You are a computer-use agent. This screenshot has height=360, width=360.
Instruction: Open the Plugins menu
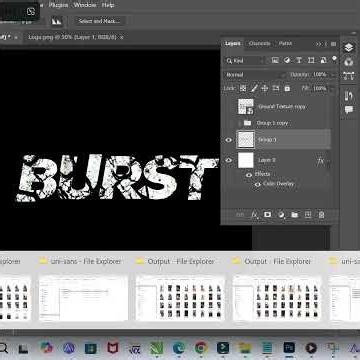coord(59,5)
